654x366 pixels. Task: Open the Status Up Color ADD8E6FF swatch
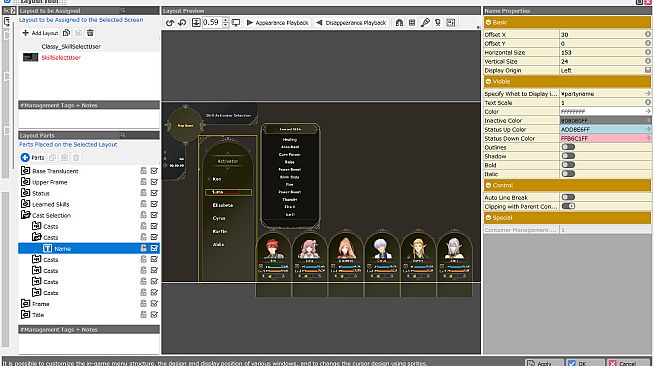605,129
